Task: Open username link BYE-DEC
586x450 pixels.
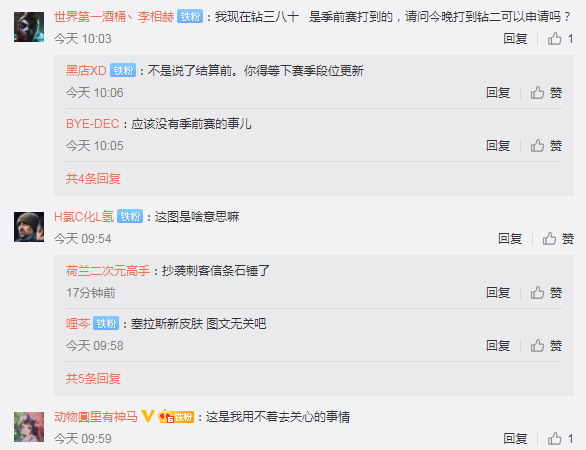Action: click(x=92, y=124)
